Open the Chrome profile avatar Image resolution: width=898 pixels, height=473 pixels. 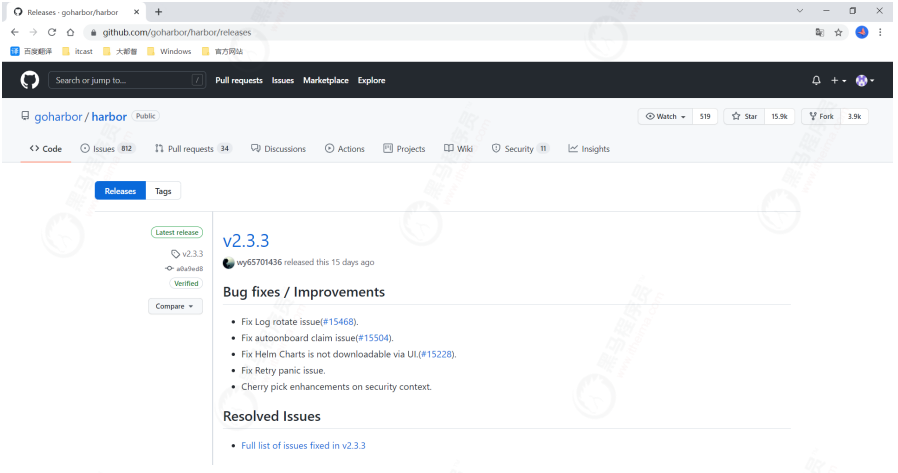click(862, 32)
